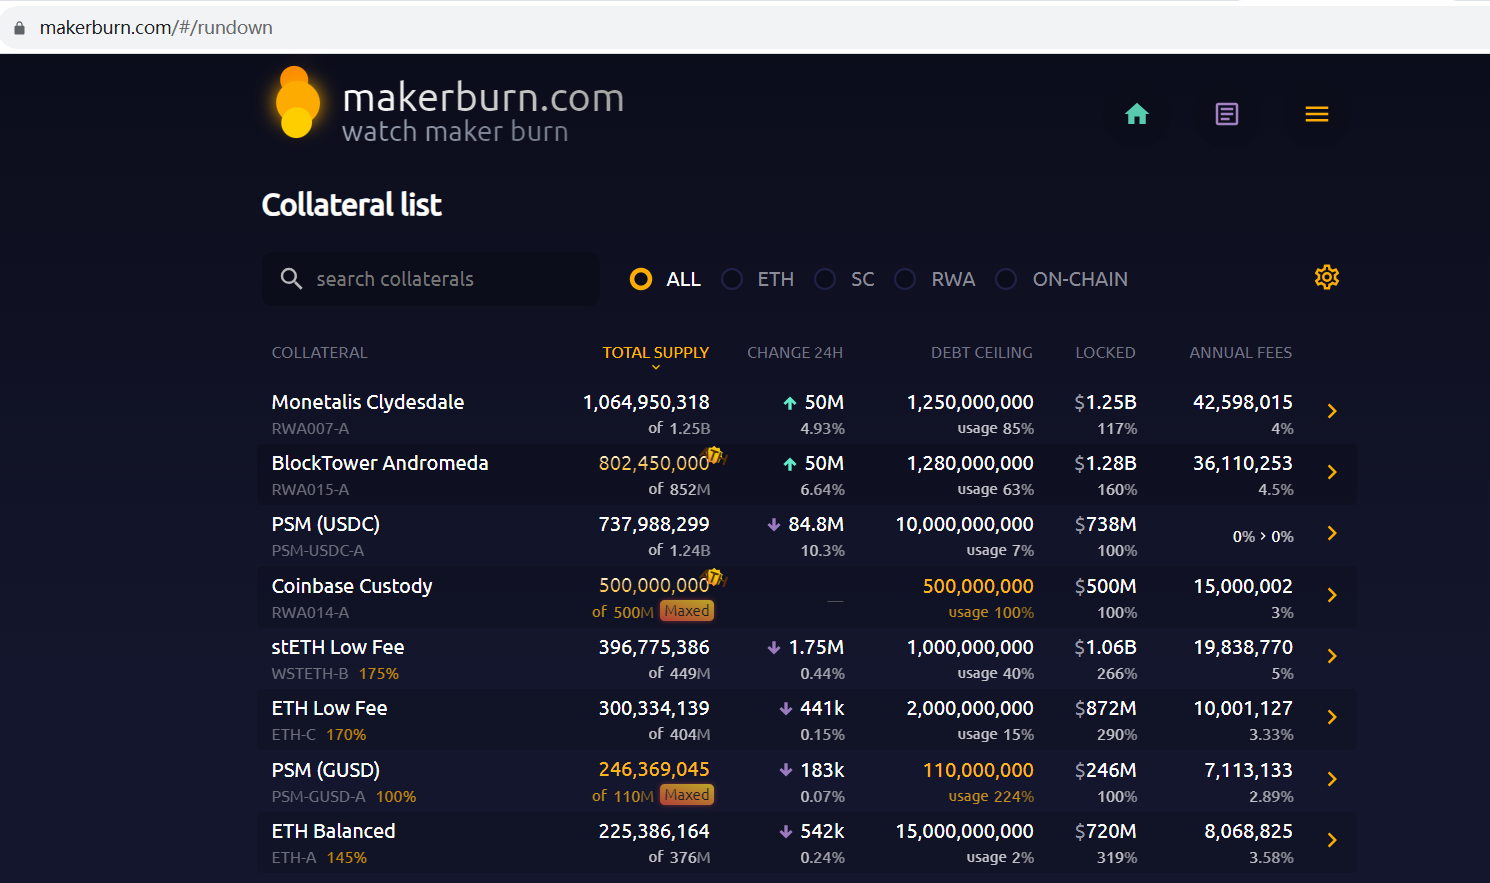Click the 84.8M change value
This screenshot has height=883, width=1490.
(x=816, y=524)
